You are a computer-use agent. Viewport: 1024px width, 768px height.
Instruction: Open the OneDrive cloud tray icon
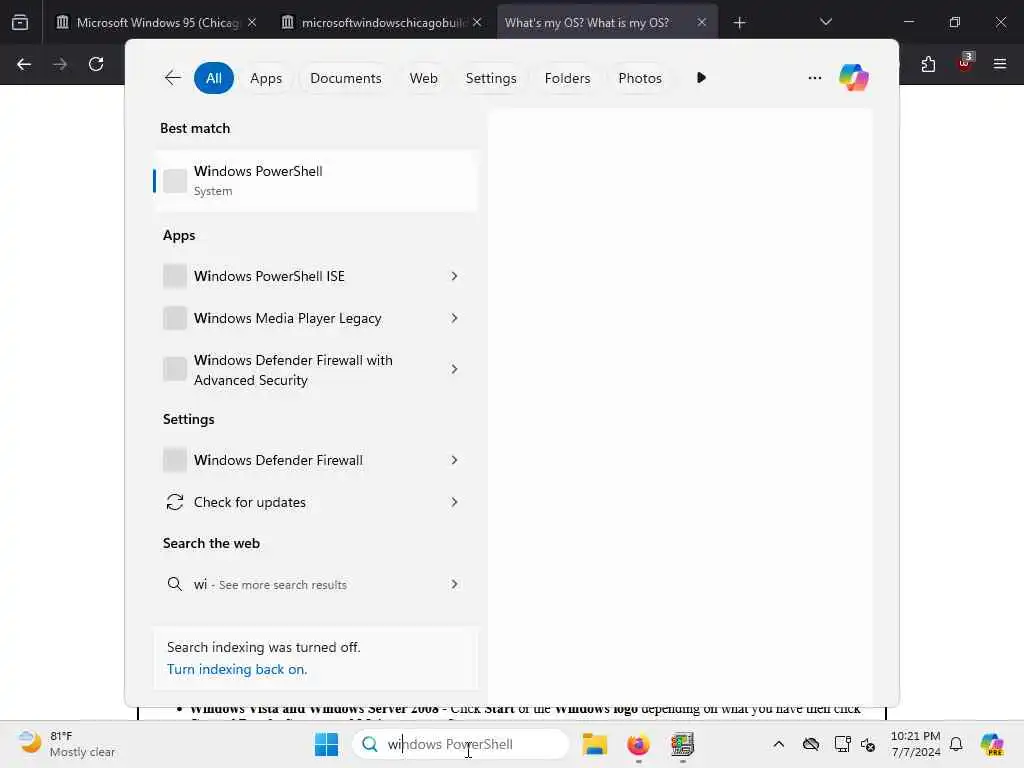point(810,744)
